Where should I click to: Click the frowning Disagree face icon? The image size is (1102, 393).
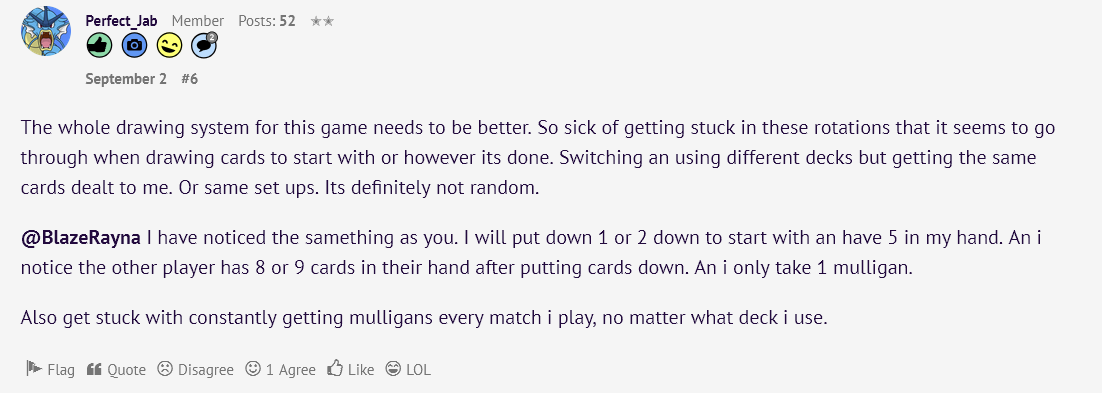(x=165, y=368)
